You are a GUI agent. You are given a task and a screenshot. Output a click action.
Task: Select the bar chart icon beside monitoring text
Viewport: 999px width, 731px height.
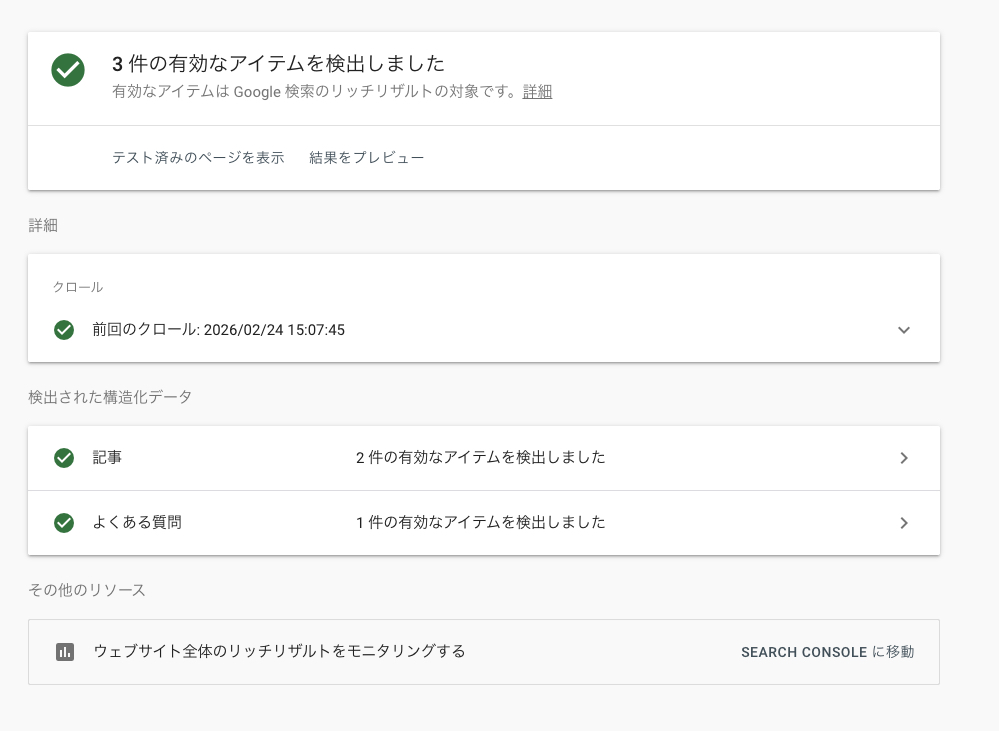click(x=64, y=651)
